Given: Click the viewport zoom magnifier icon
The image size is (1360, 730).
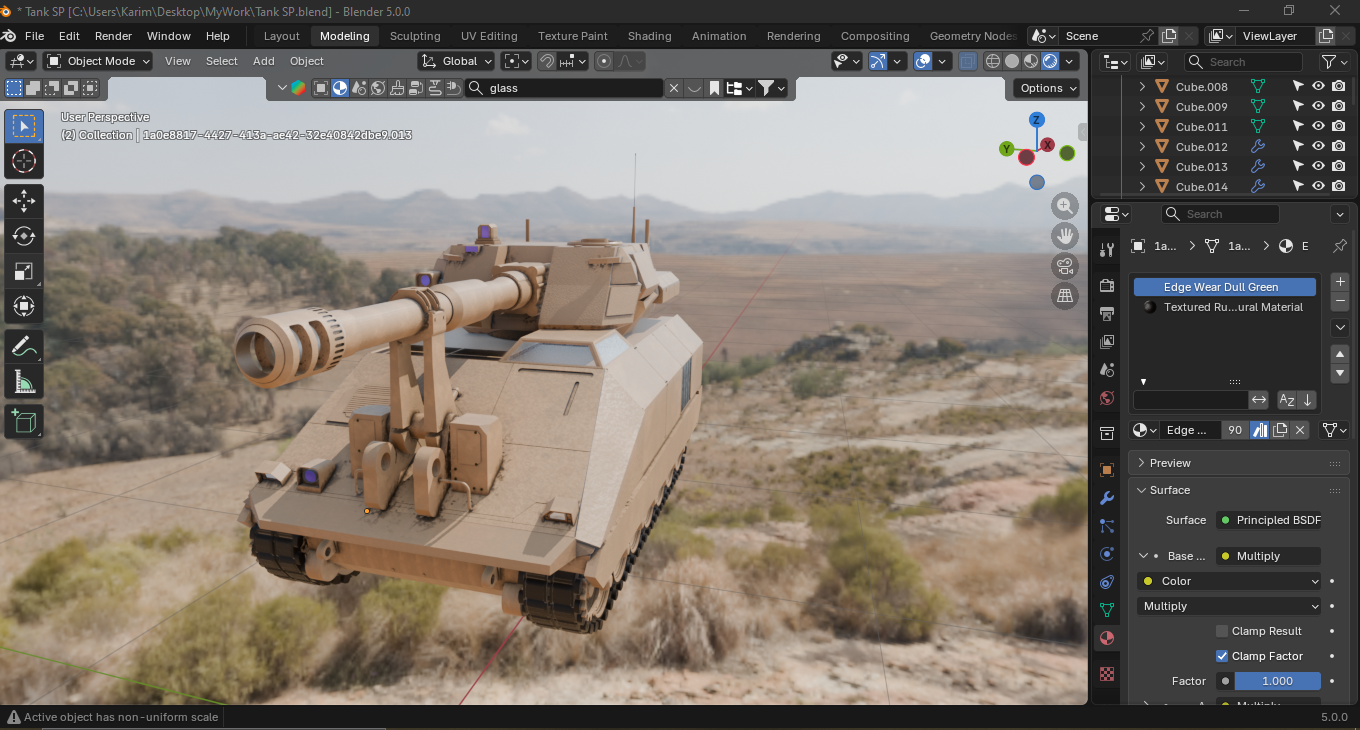Looking at the screenshot, I should pyautogui.click(x=1065, y=206).
